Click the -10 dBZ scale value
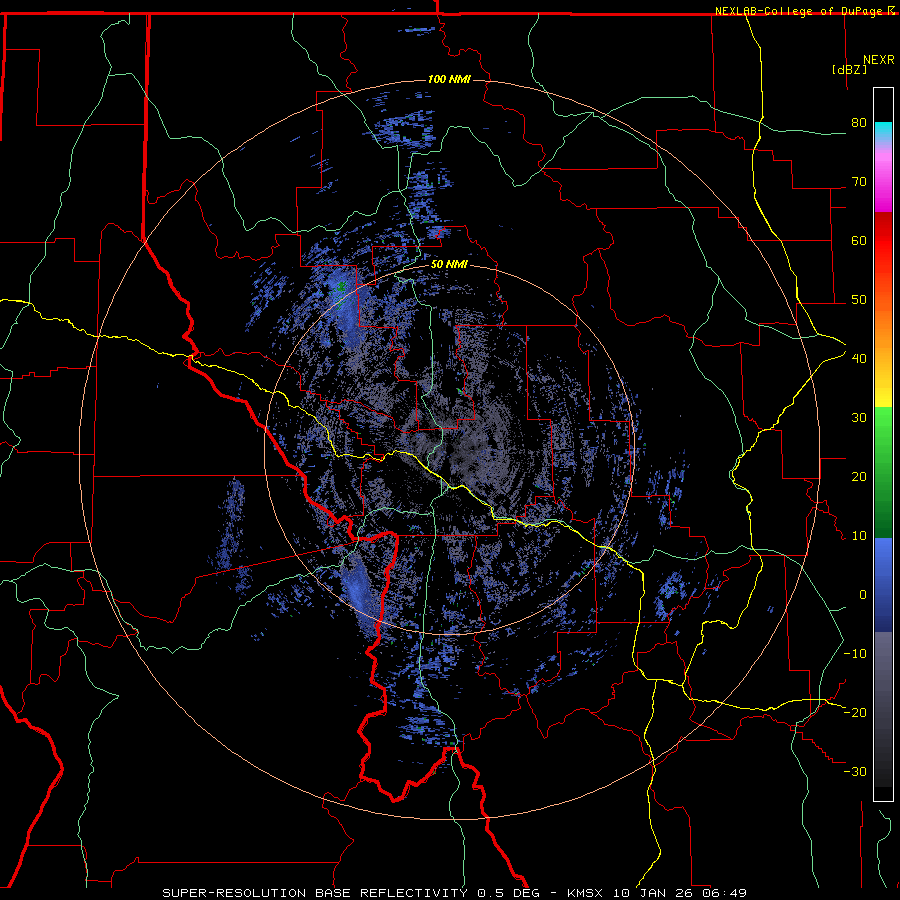 [855, 654]
